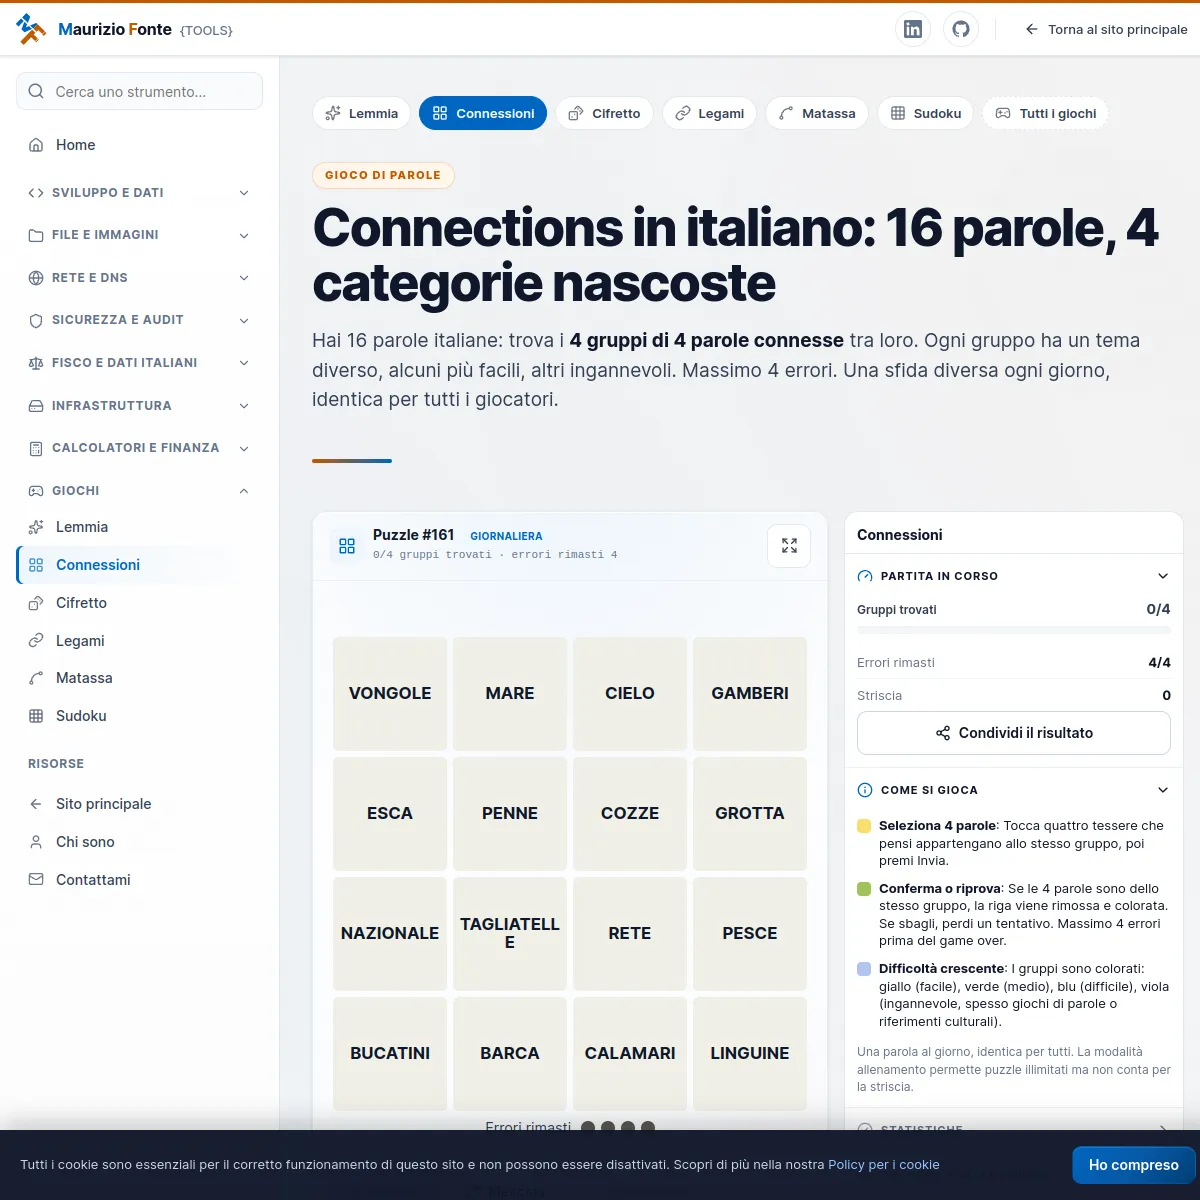The image size is (1200, 1200).
Task: Click the share icon in Condividi button
Action: coord(943,733)
